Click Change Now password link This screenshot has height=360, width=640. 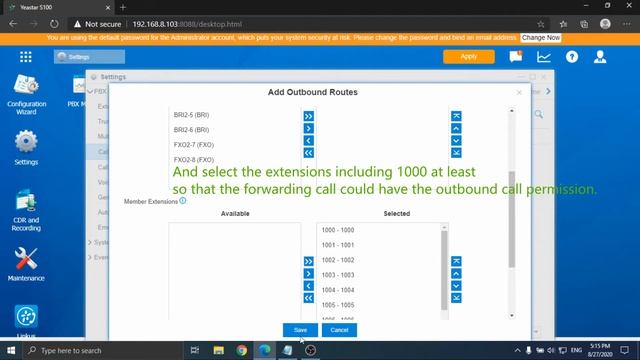[x=541, y=38]
